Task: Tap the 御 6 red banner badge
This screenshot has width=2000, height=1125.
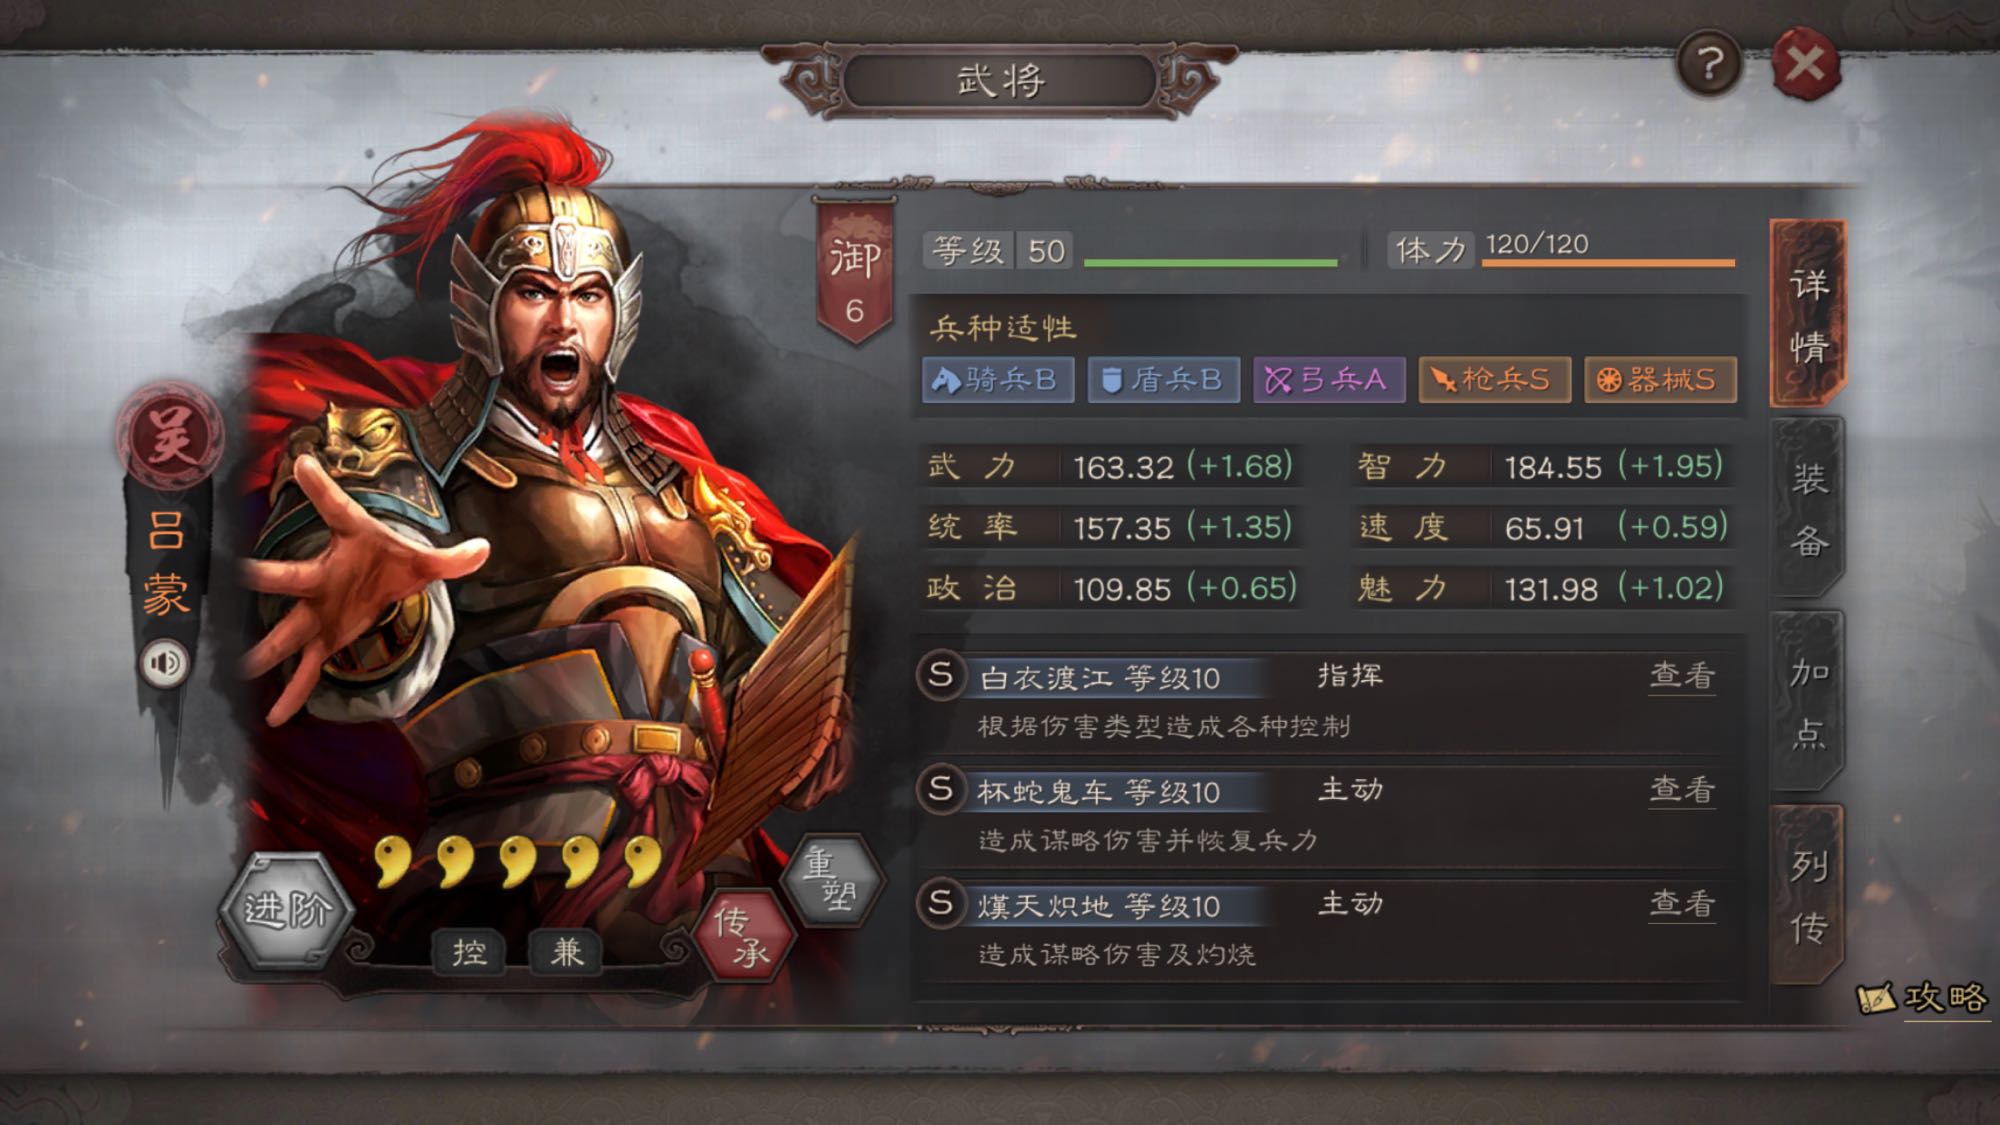Action: coord(855,272)
